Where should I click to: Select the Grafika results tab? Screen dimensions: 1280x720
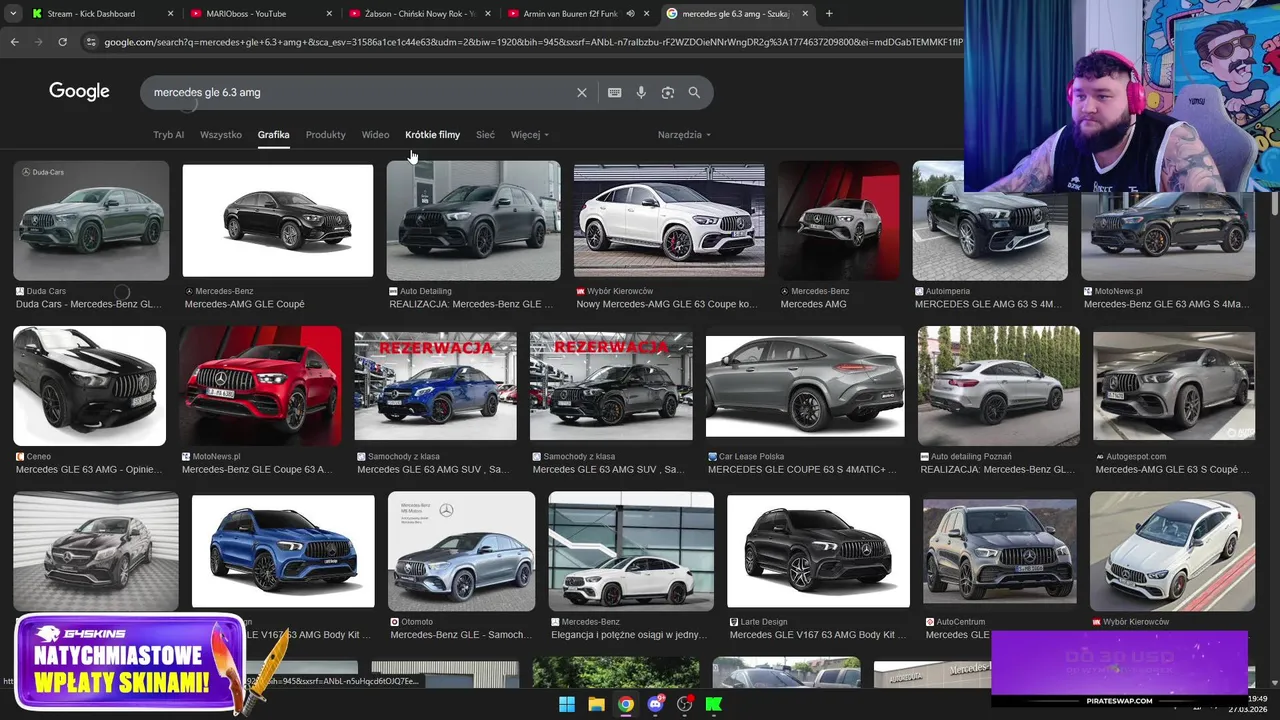coord(273,135)
